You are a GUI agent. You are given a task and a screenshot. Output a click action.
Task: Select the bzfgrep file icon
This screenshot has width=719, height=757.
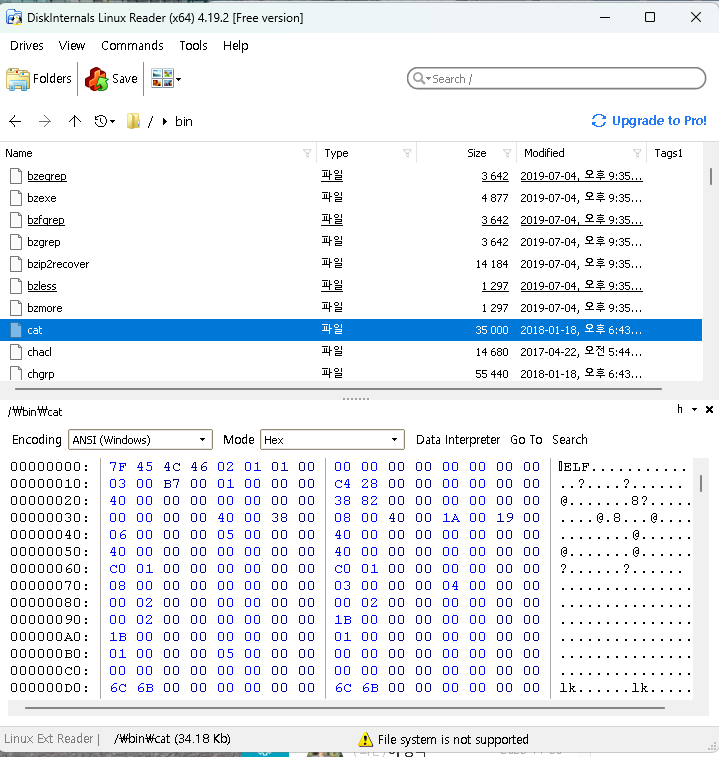coord(16,220)
